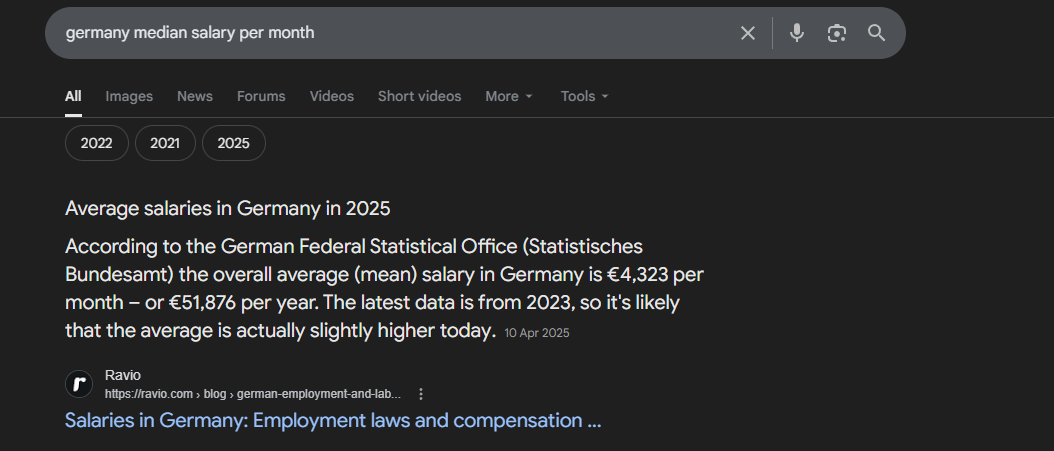
Task: Open three-dot menu beside Ravio result
Action: (x=421, y=393)
